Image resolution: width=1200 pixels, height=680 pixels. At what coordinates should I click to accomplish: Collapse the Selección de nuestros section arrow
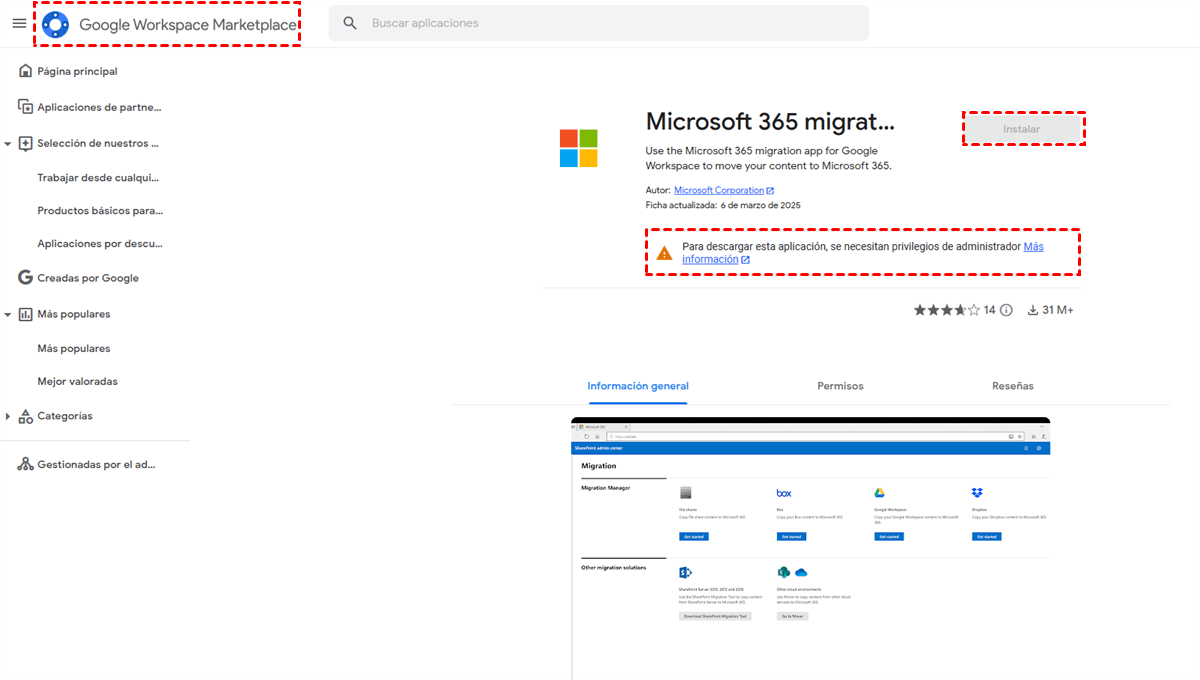pos(8,144)
